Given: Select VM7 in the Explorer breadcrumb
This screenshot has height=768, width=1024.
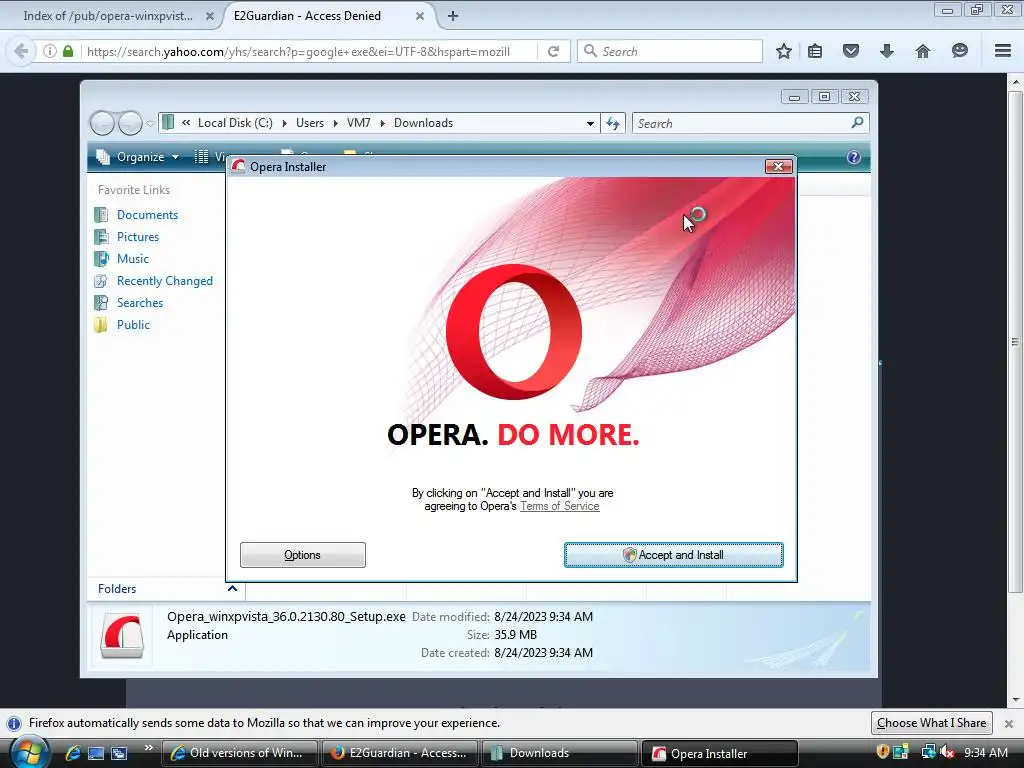Looking at the screenshot, I should pyautogui.click(x=359, y=123).
